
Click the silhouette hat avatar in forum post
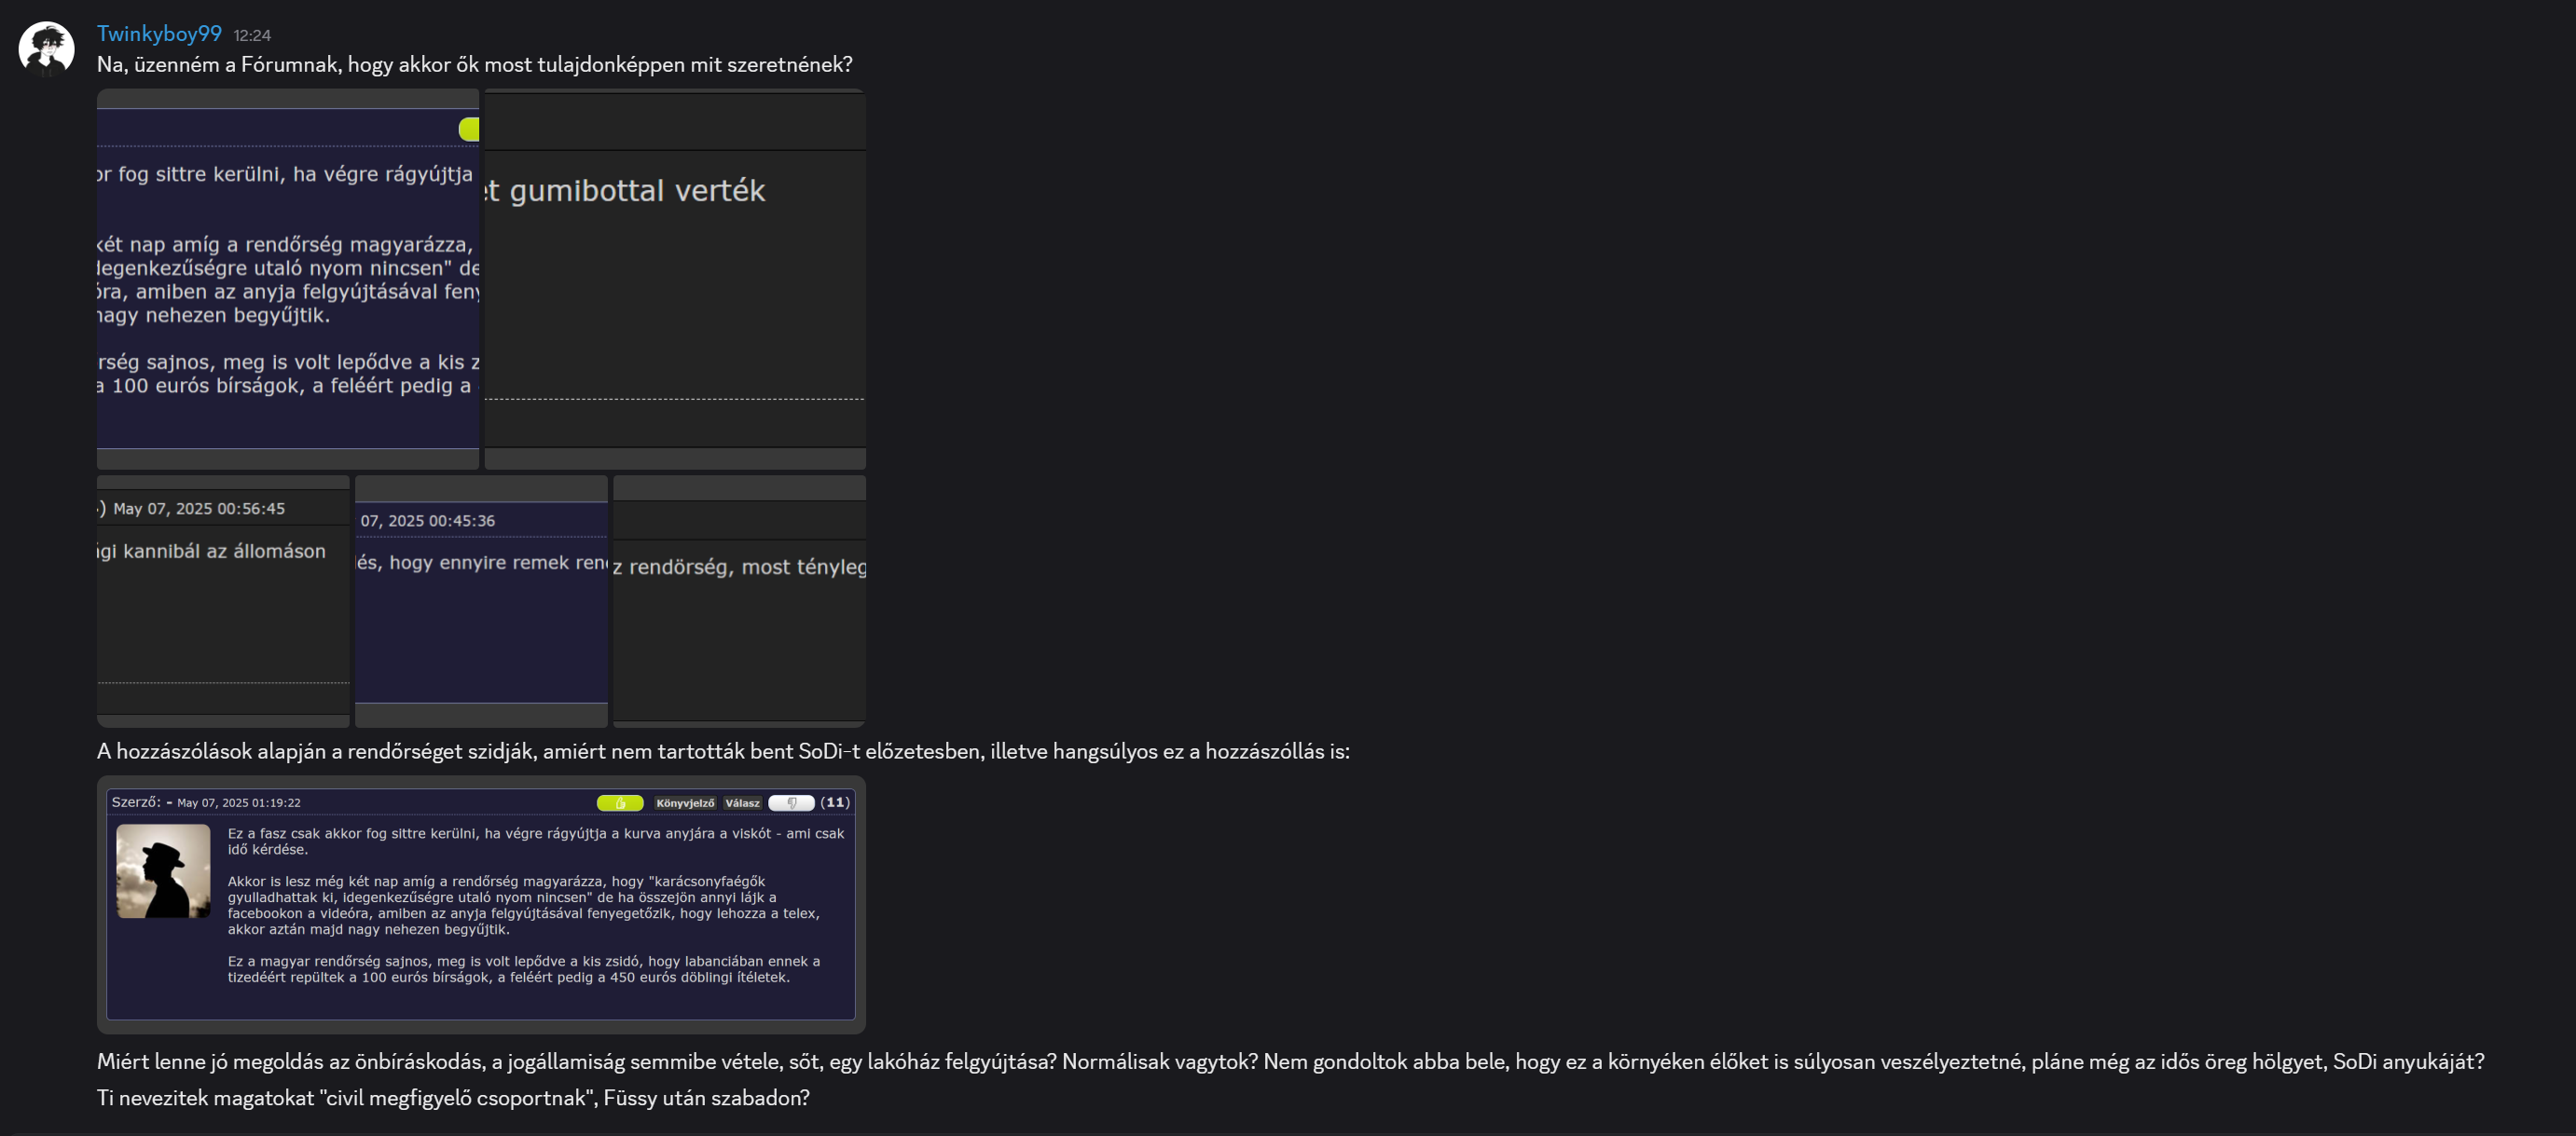pos(163,871)
